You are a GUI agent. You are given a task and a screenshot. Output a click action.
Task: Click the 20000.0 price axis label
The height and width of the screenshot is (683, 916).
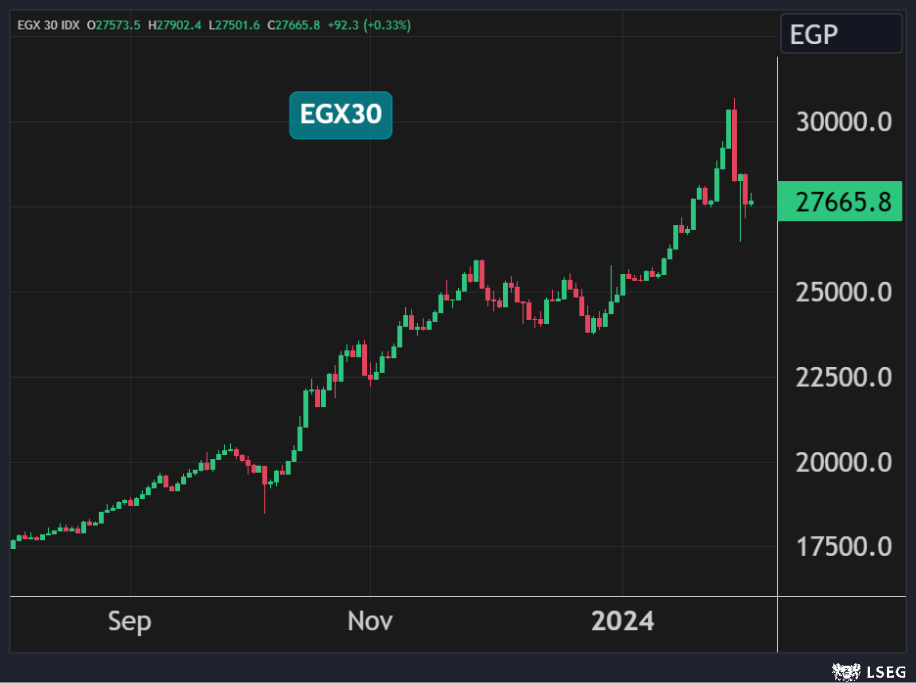pyautogui.click(x=843, y=462)
